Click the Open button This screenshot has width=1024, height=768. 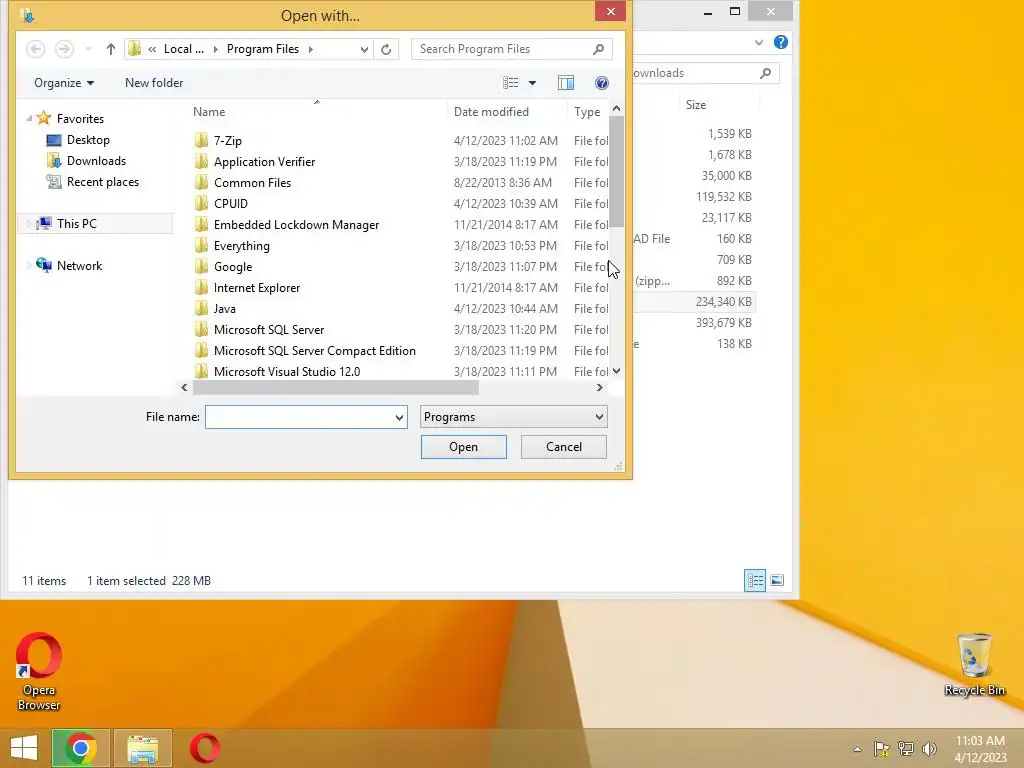[464, 447]
